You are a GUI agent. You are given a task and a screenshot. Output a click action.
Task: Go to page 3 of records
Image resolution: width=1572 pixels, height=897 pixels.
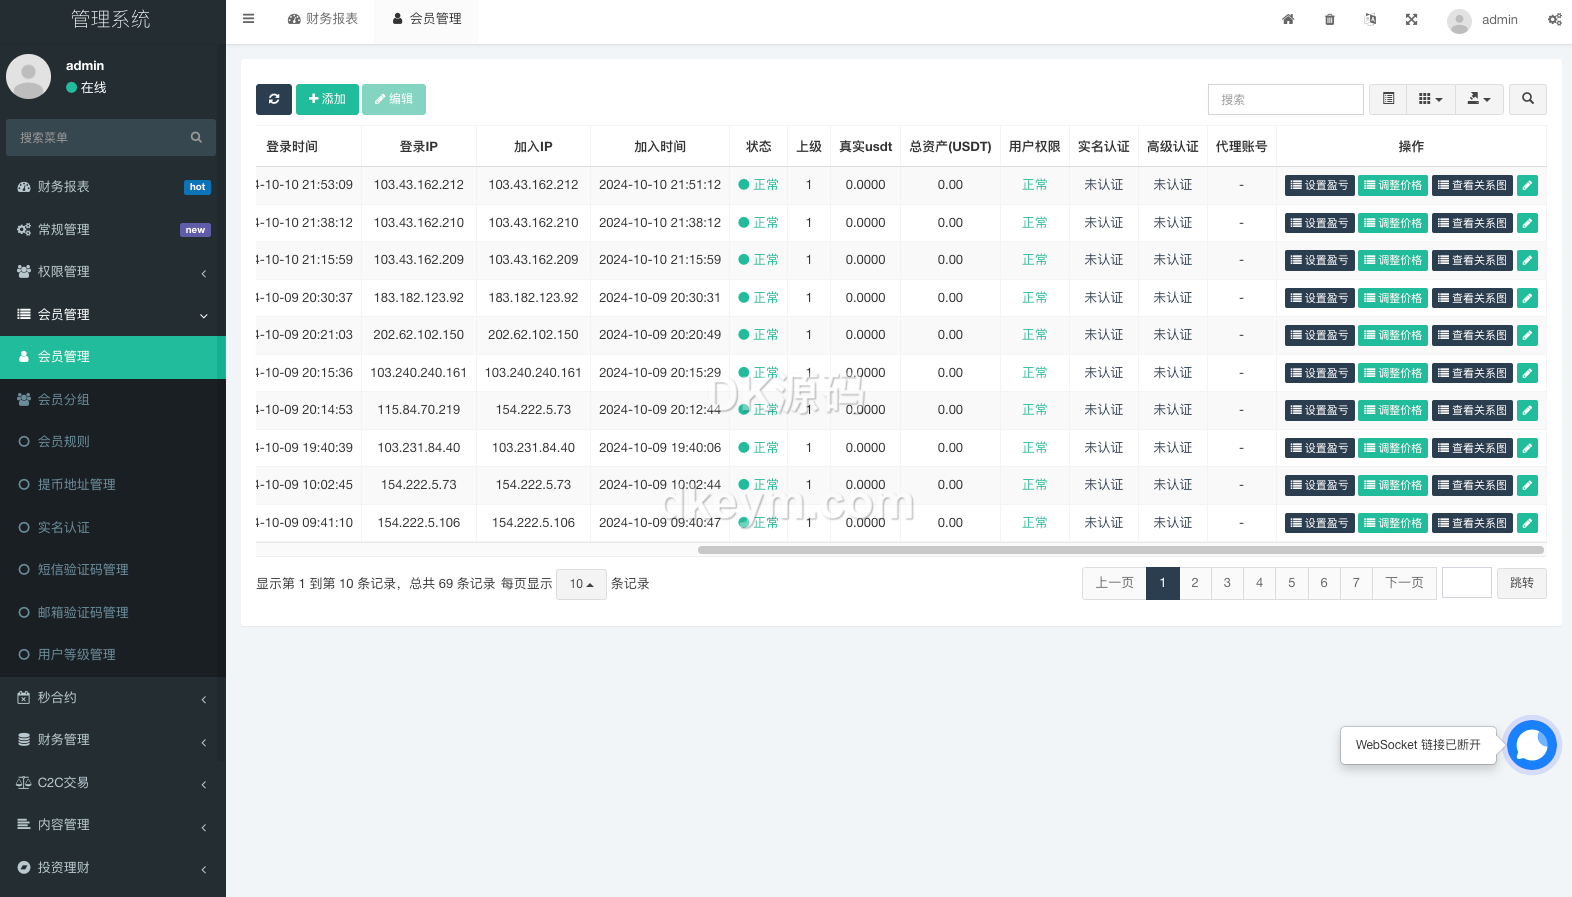point(1227,583)
